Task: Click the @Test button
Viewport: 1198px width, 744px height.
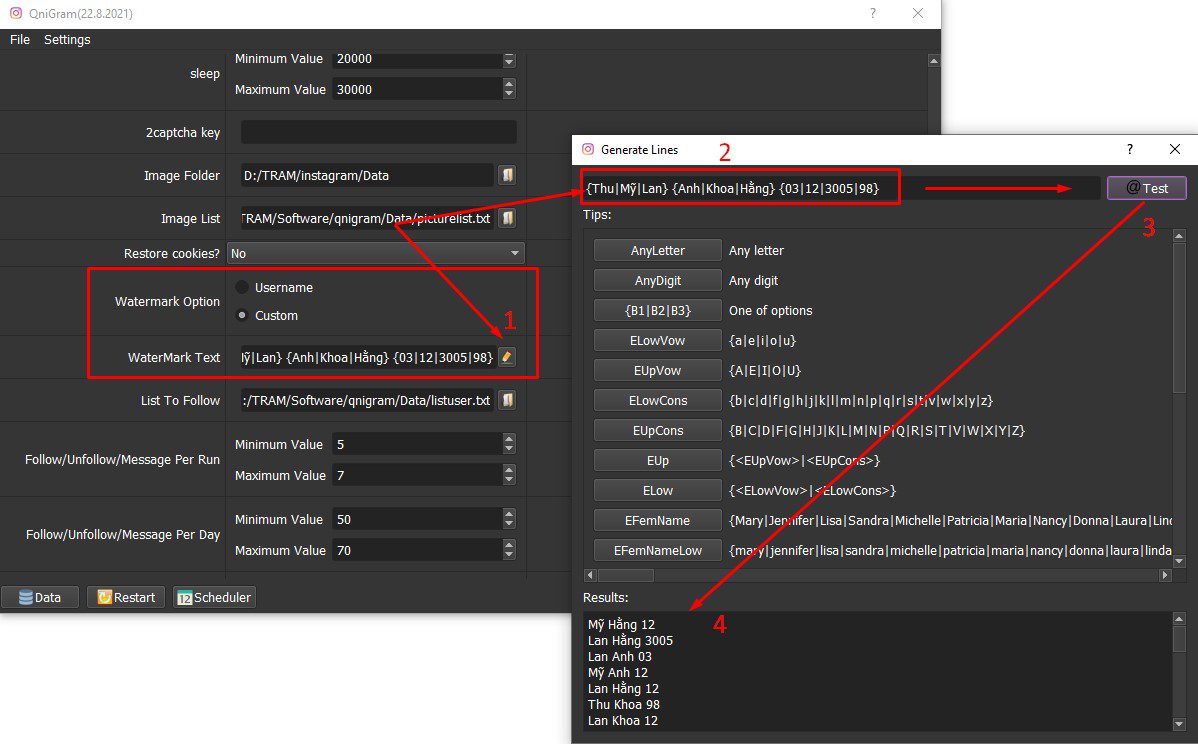Action: pos(1146,188)
